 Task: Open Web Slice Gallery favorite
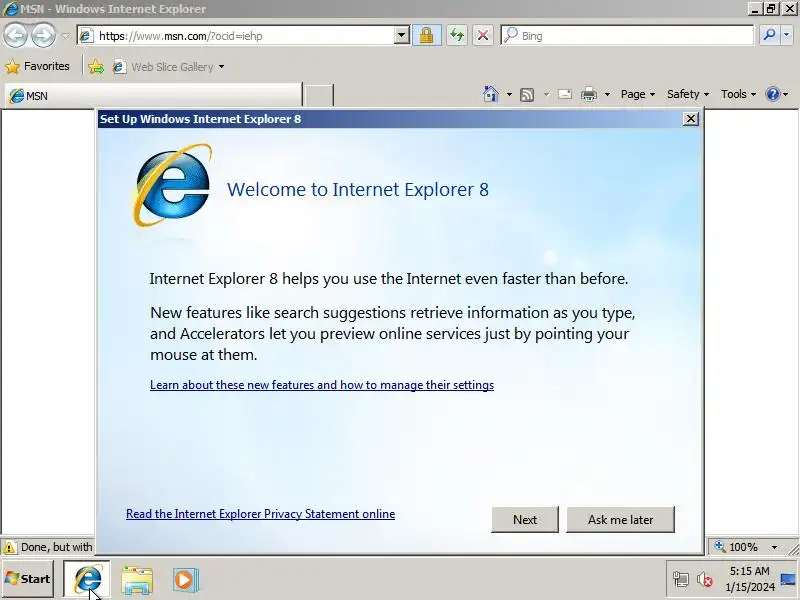coord(163,67)
